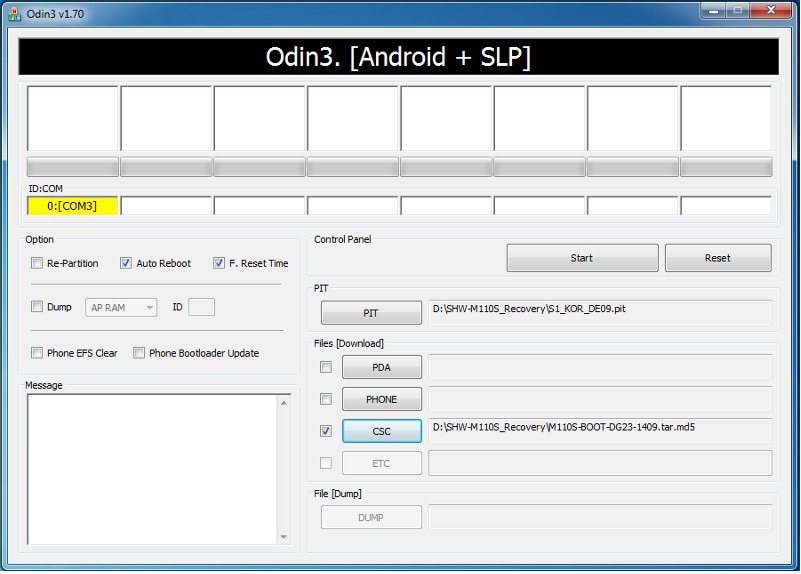Click the empty PHONE path field
This screenshot has height=574, width=801.
[600, 399]
